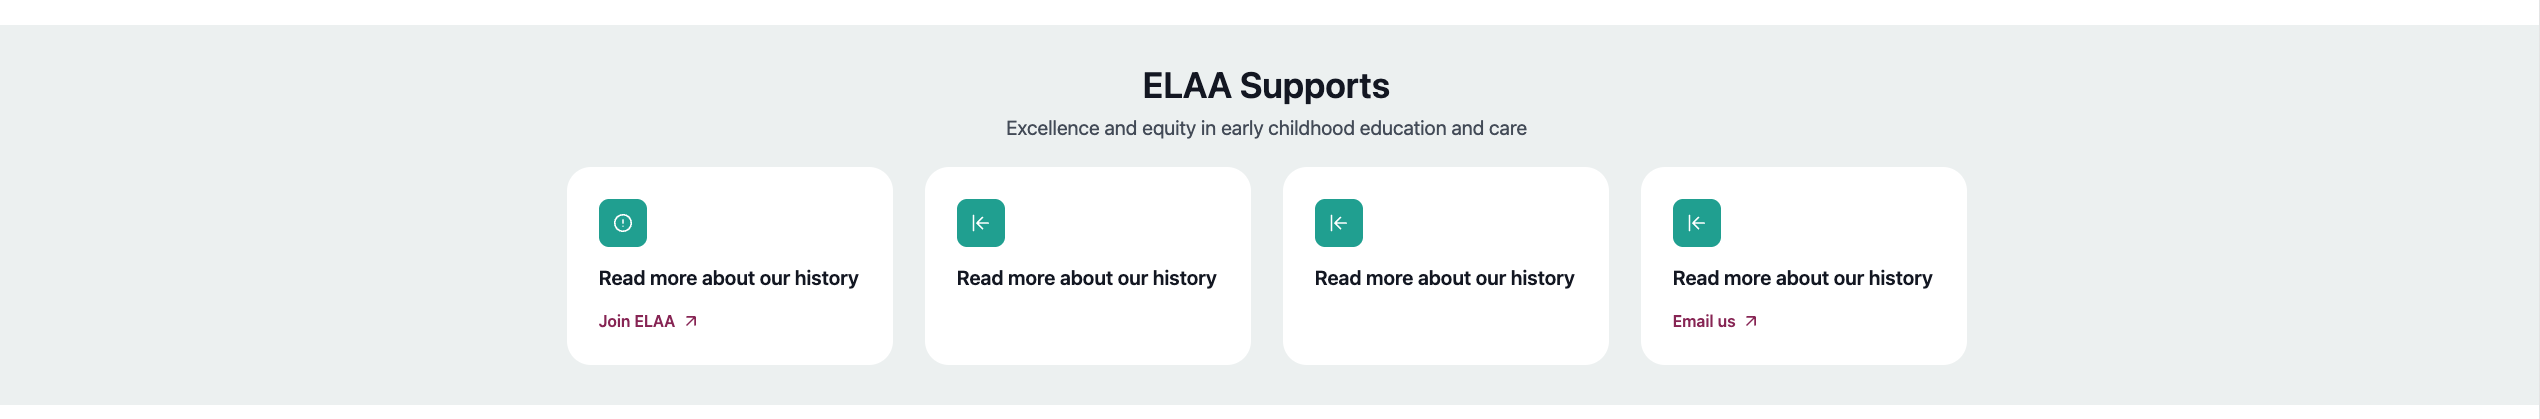Click the circle alert icon in first card
Image resolution: width=2540 pixels, height=419 pixels.
coord(622,223)
